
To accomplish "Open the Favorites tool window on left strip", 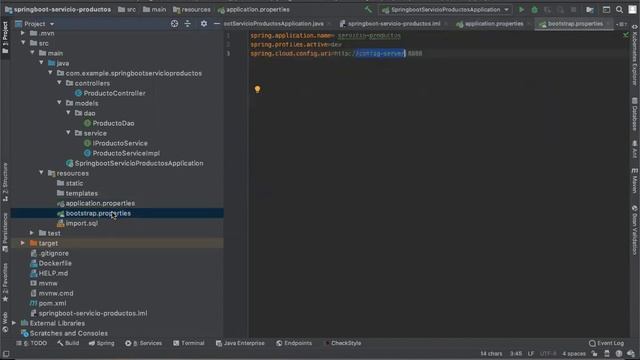I will (x=5, y=282).
